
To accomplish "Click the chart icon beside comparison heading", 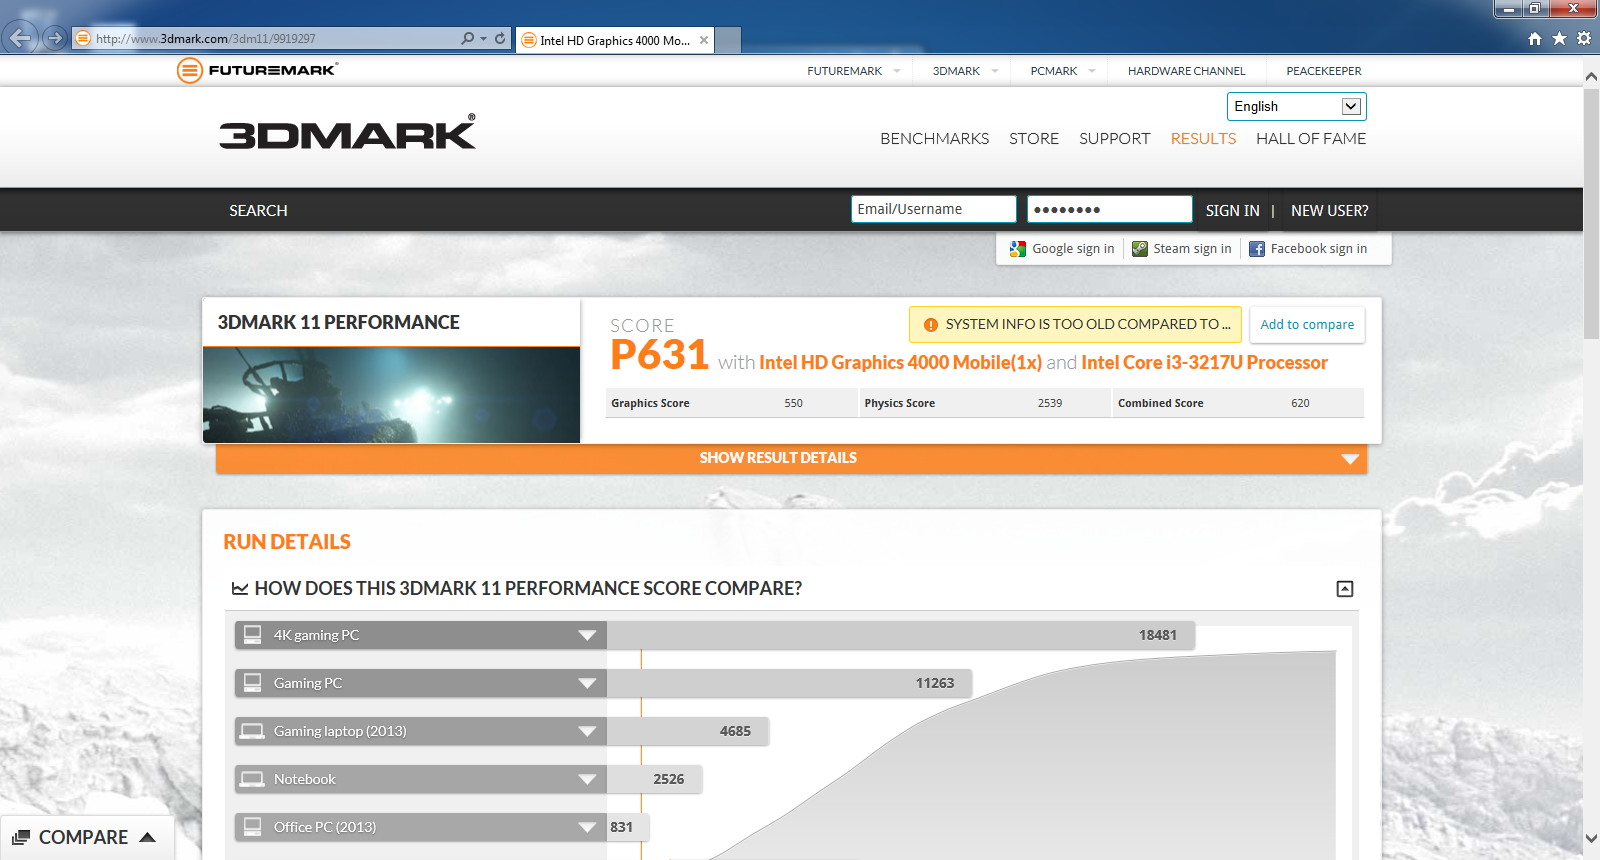I will tap(240, 589).
